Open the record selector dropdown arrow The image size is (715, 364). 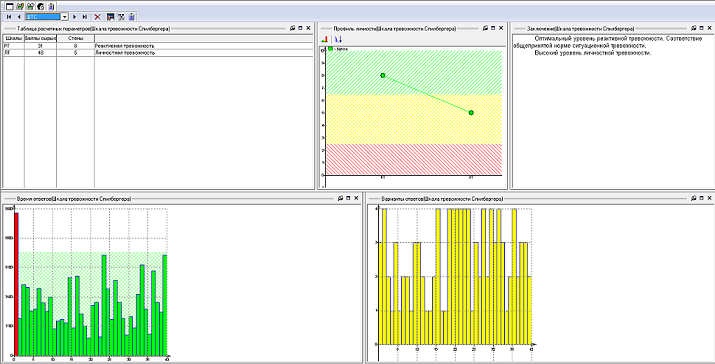[x=64, y=17]
